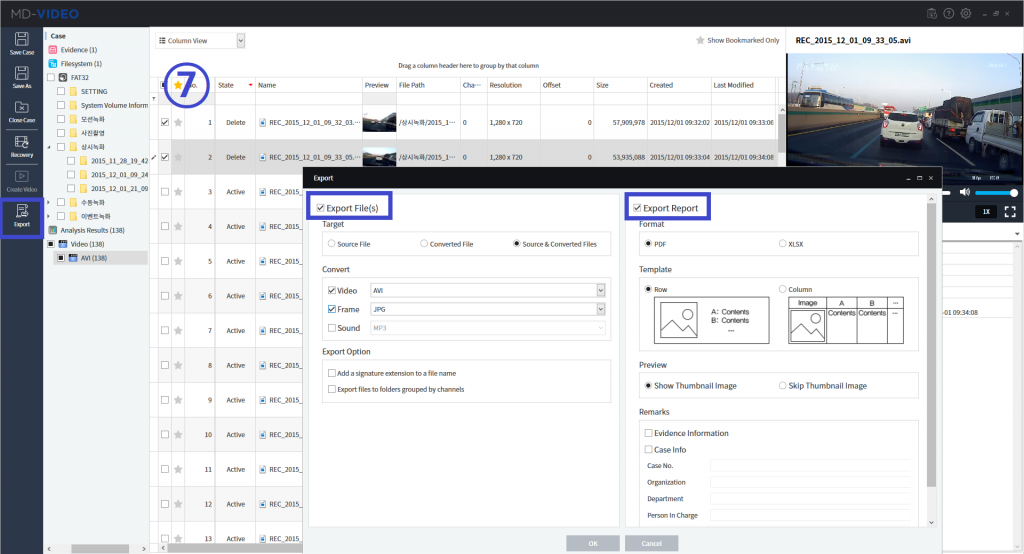This screenshot has height=554, width=1024.
Task: Select Converted File target radio
Action: (424, 244)
